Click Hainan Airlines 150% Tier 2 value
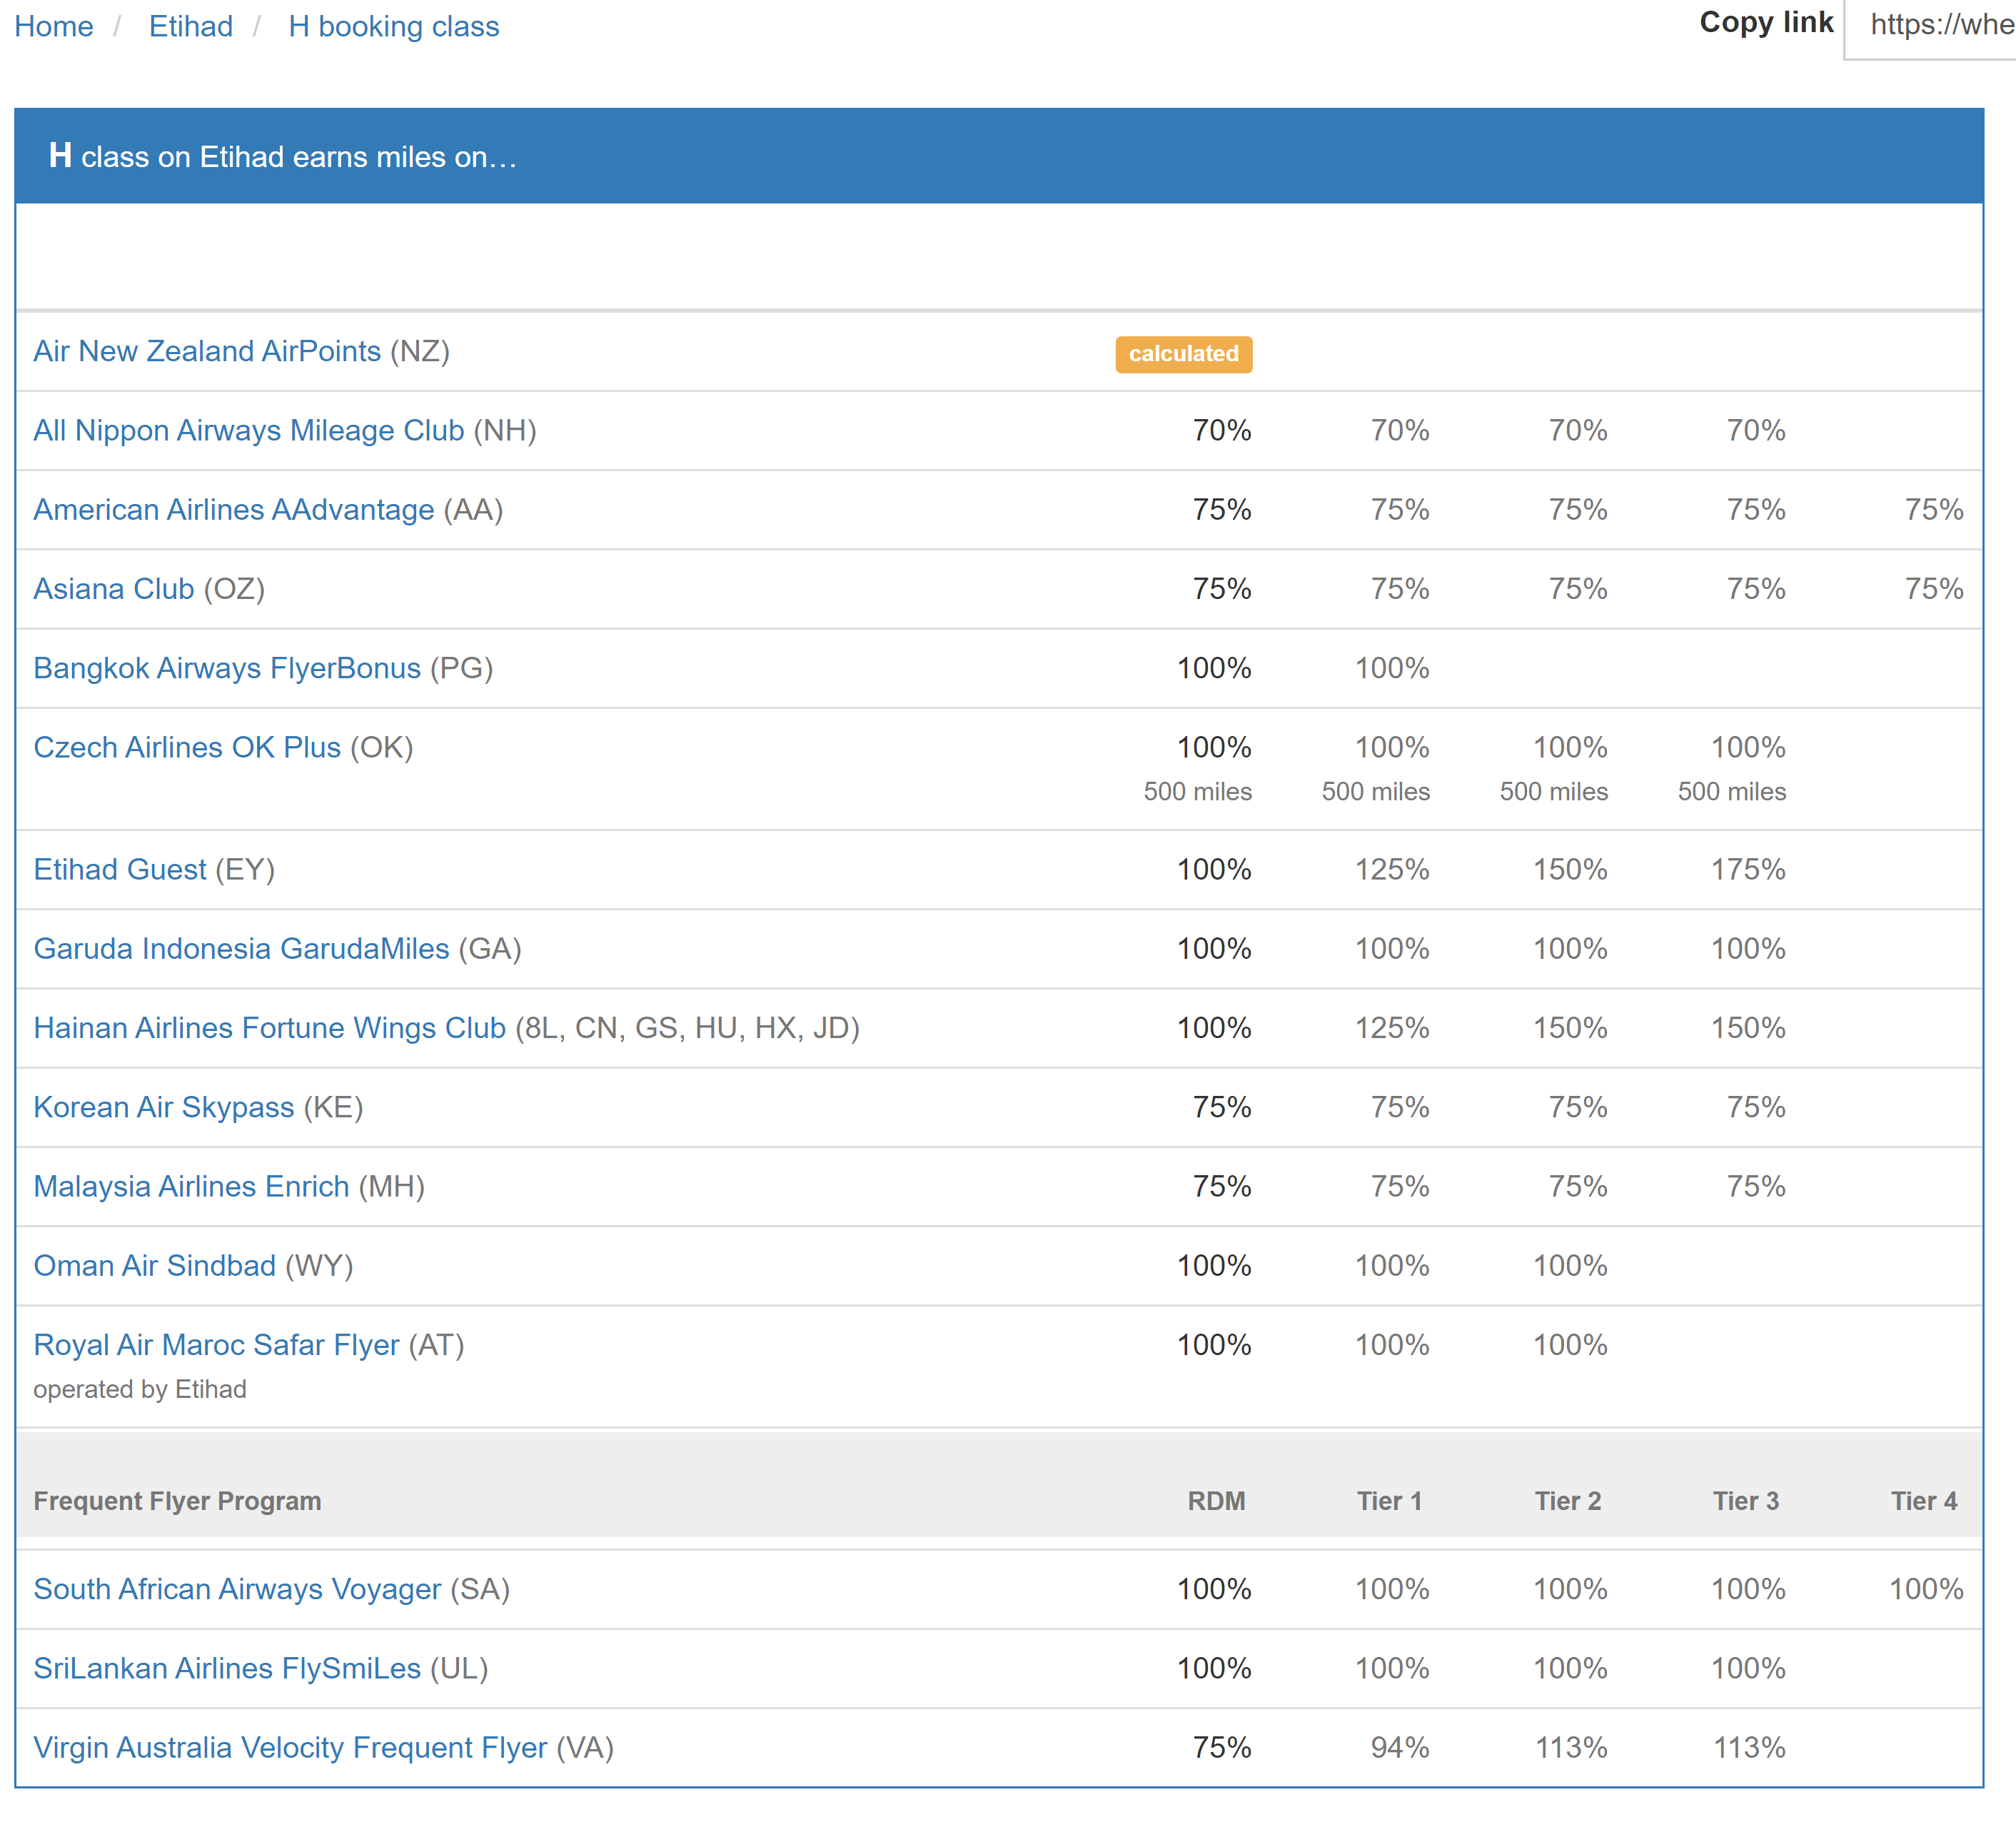The height and width of the screenshot is (1822, 2016). (1570, 1027)
